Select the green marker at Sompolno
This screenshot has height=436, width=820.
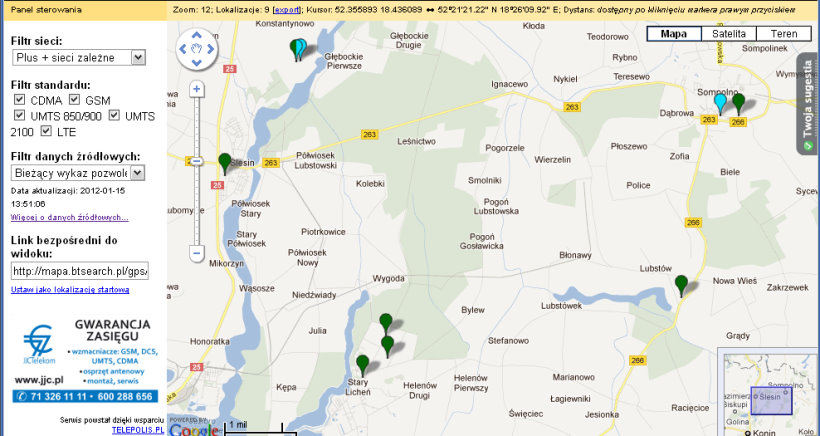(x=738, y=104)
